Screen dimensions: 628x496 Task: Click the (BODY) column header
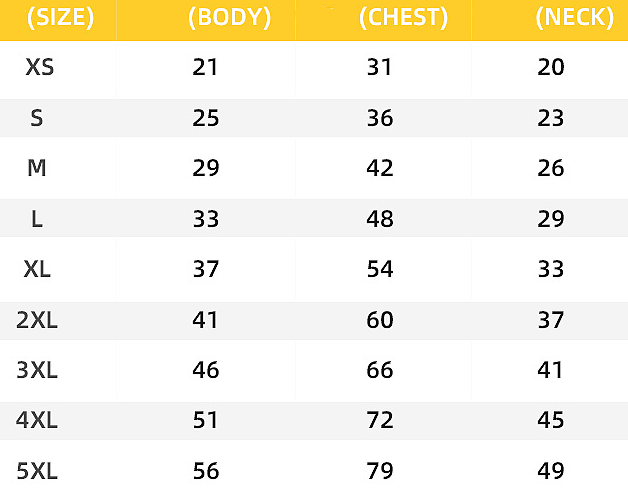(228, 18)
